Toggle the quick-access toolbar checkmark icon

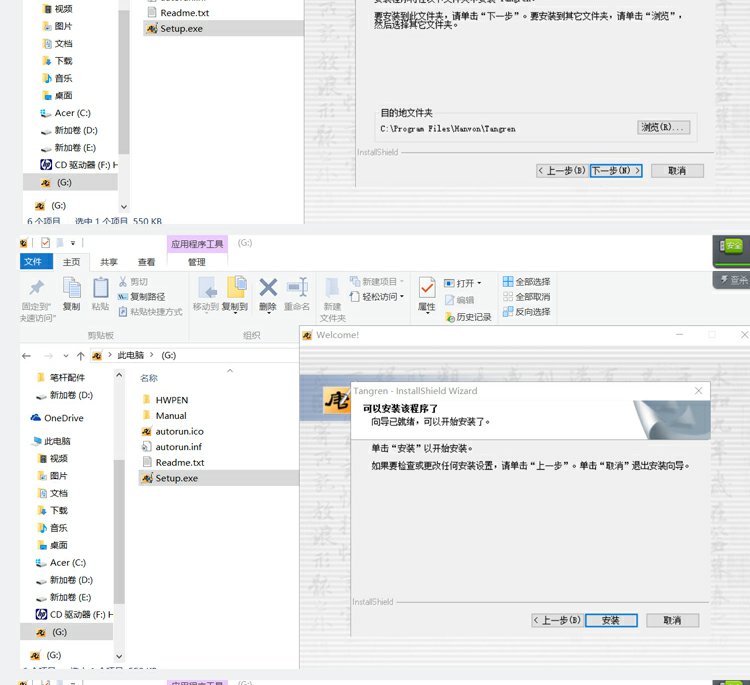pos(45,243)
